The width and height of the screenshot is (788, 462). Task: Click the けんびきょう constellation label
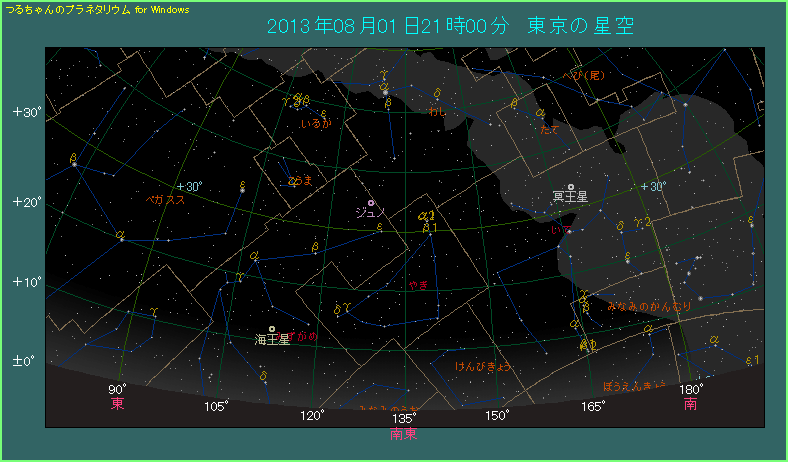point(483,366)
